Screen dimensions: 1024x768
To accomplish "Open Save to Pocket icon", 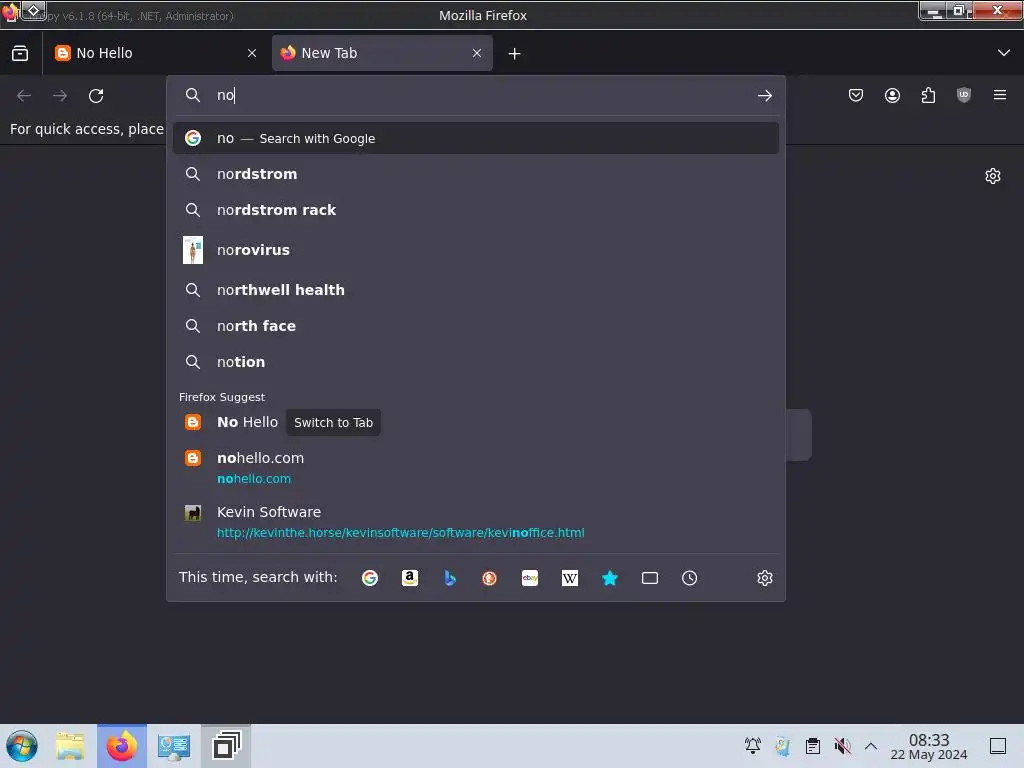I will (x=856, y=96).
